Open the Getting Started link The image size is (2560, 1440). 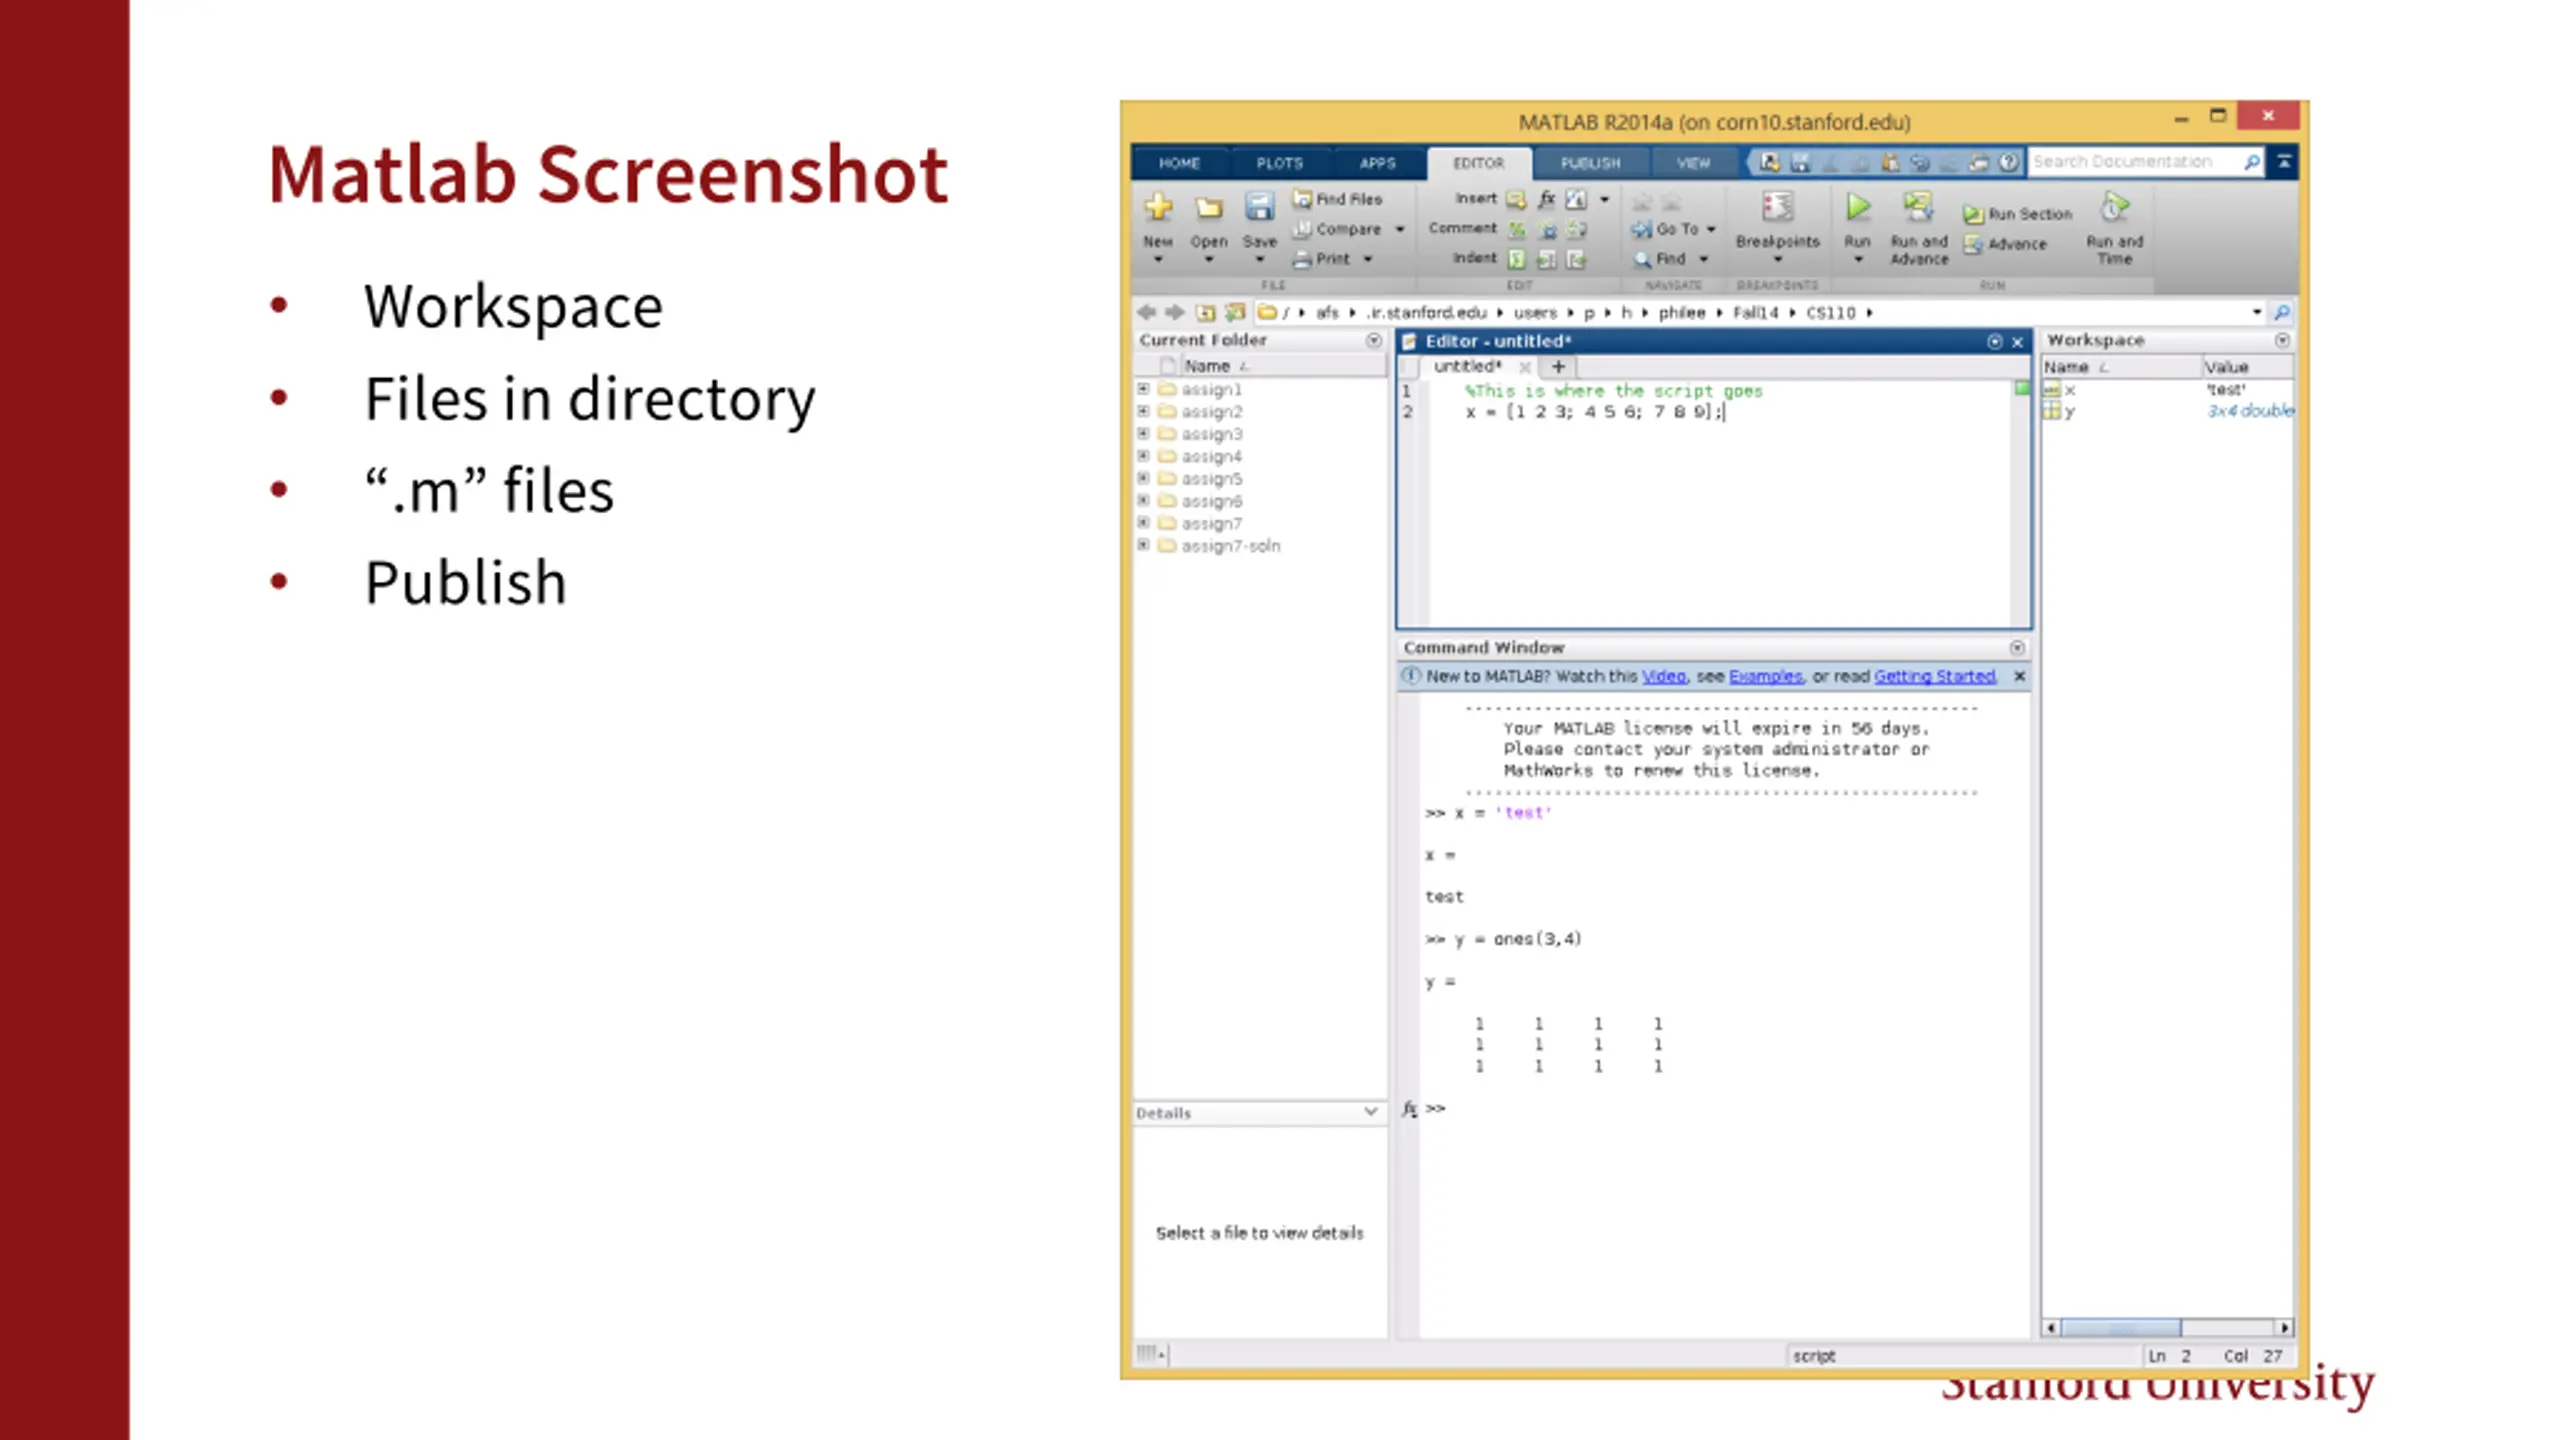1933,676
